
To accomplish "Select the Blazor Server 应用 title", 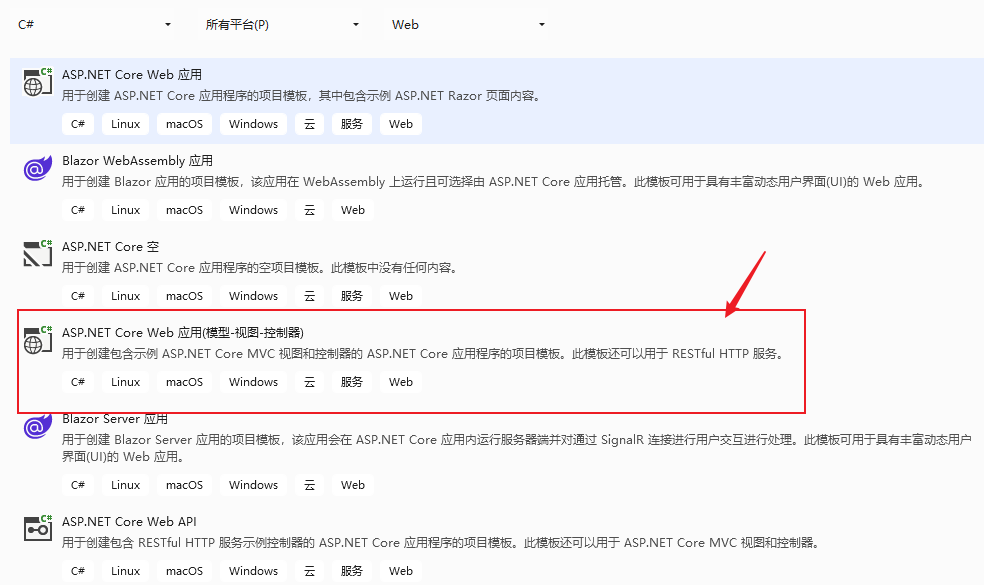I will [x=115, y=419].
